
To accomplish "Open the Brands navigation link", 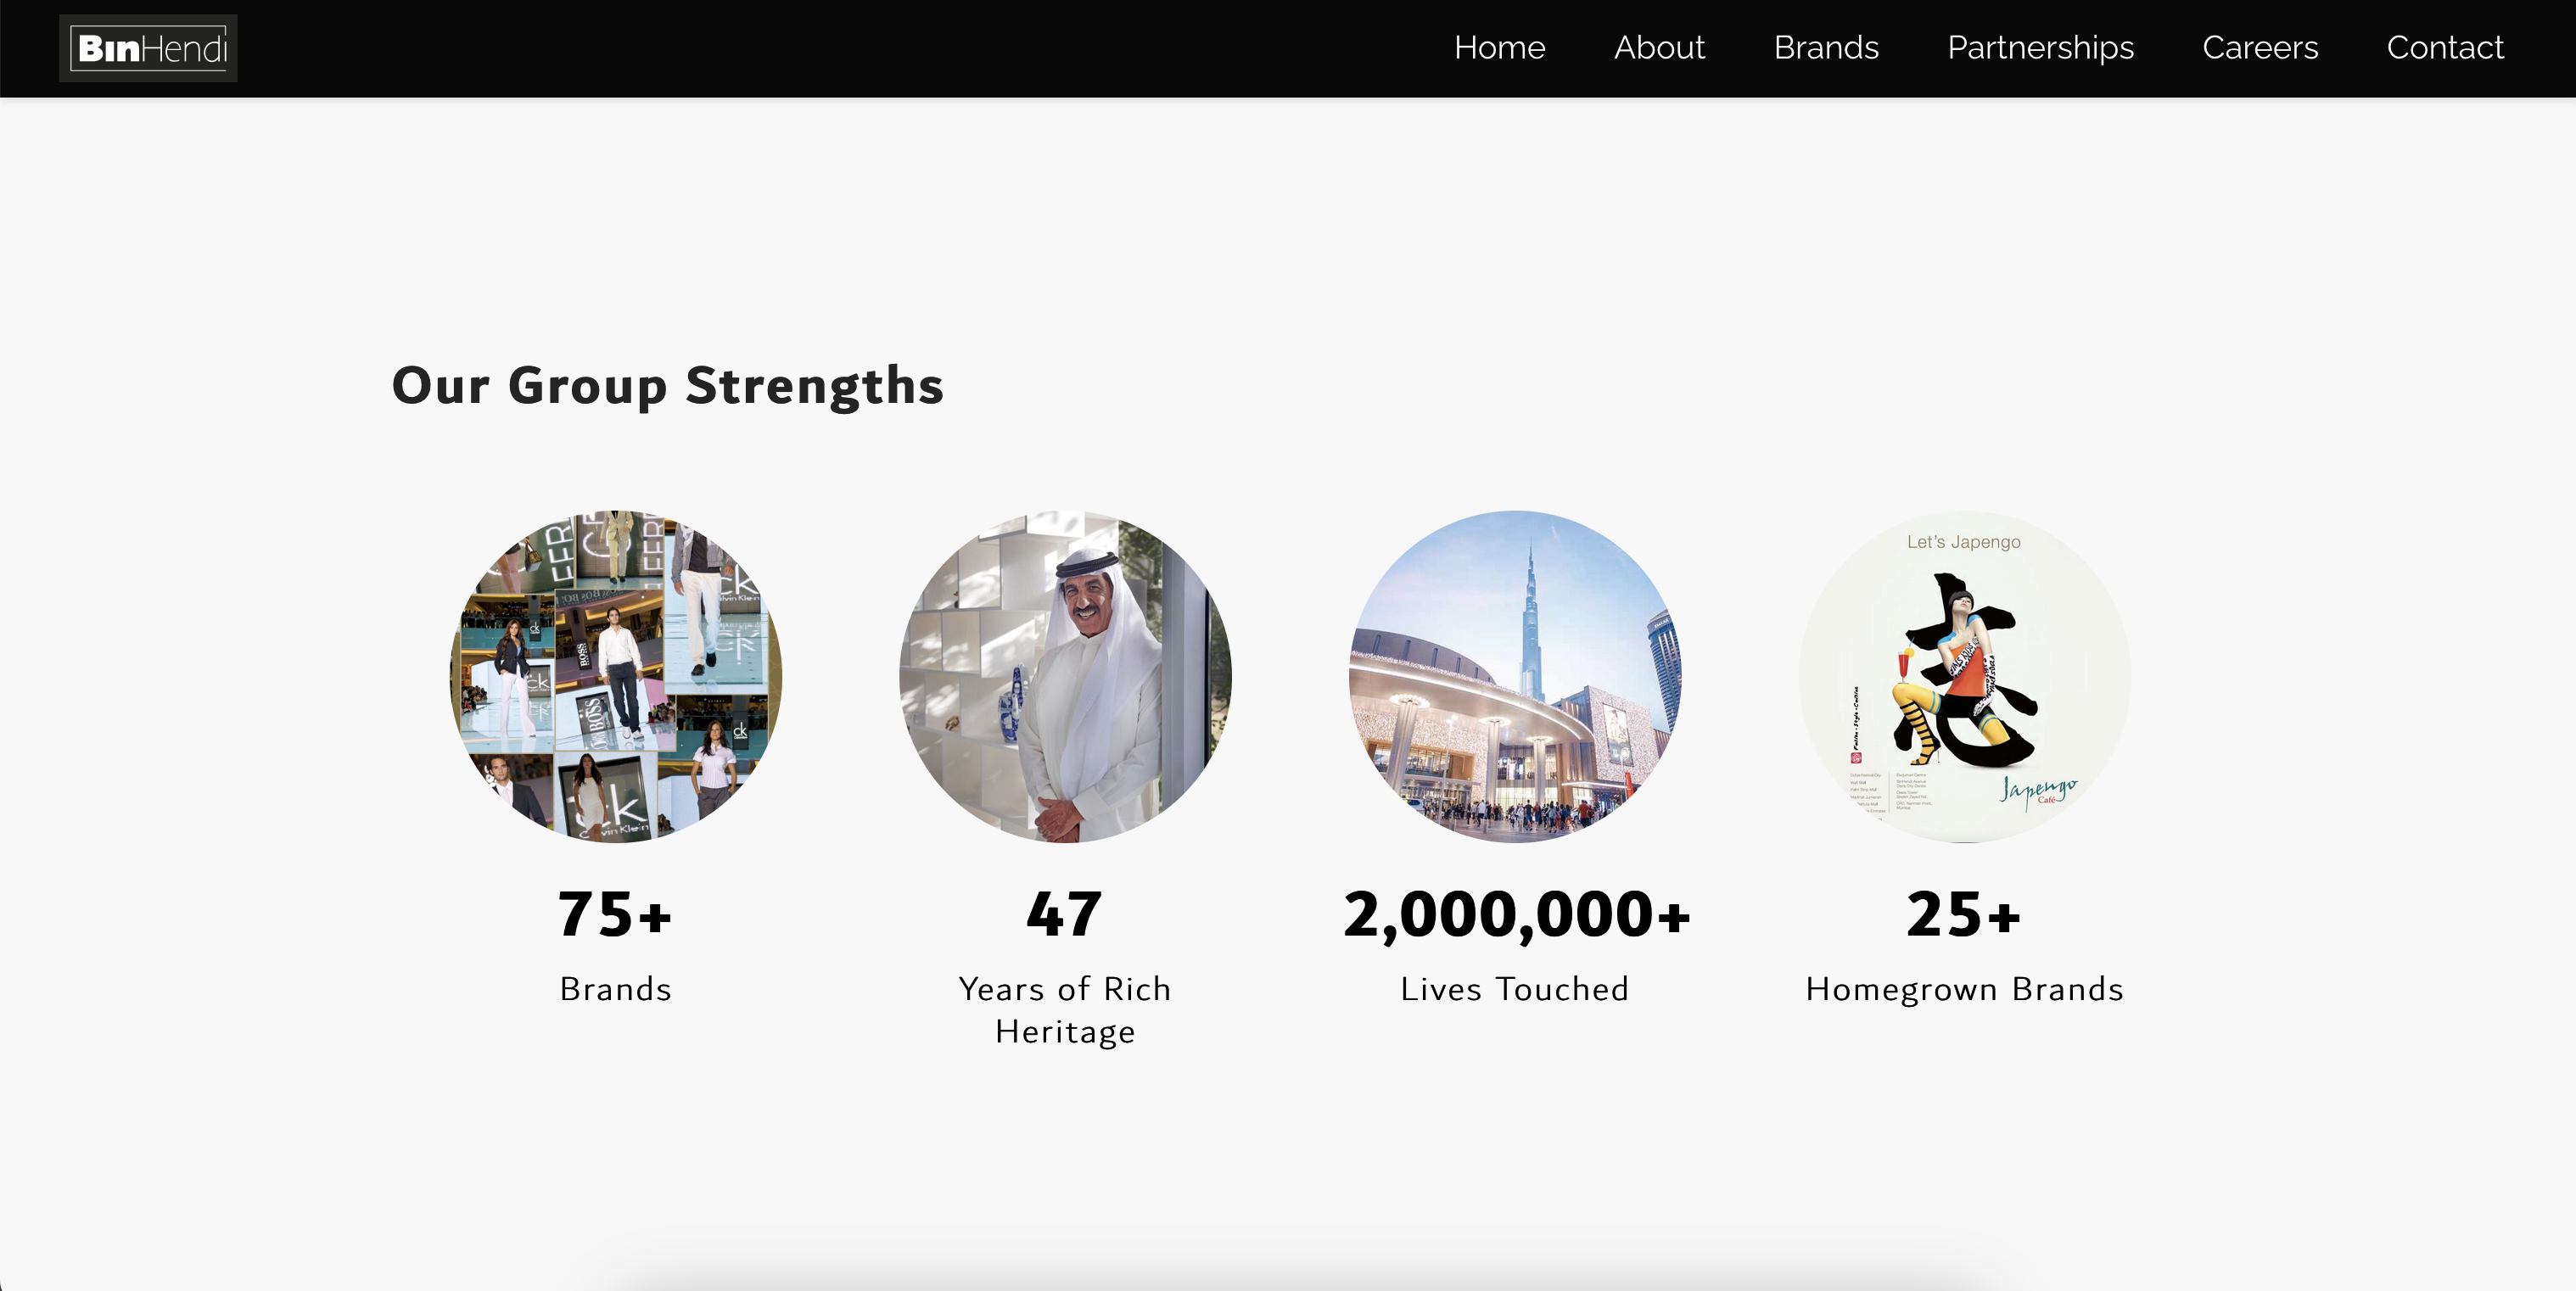I will point(1826,48).
